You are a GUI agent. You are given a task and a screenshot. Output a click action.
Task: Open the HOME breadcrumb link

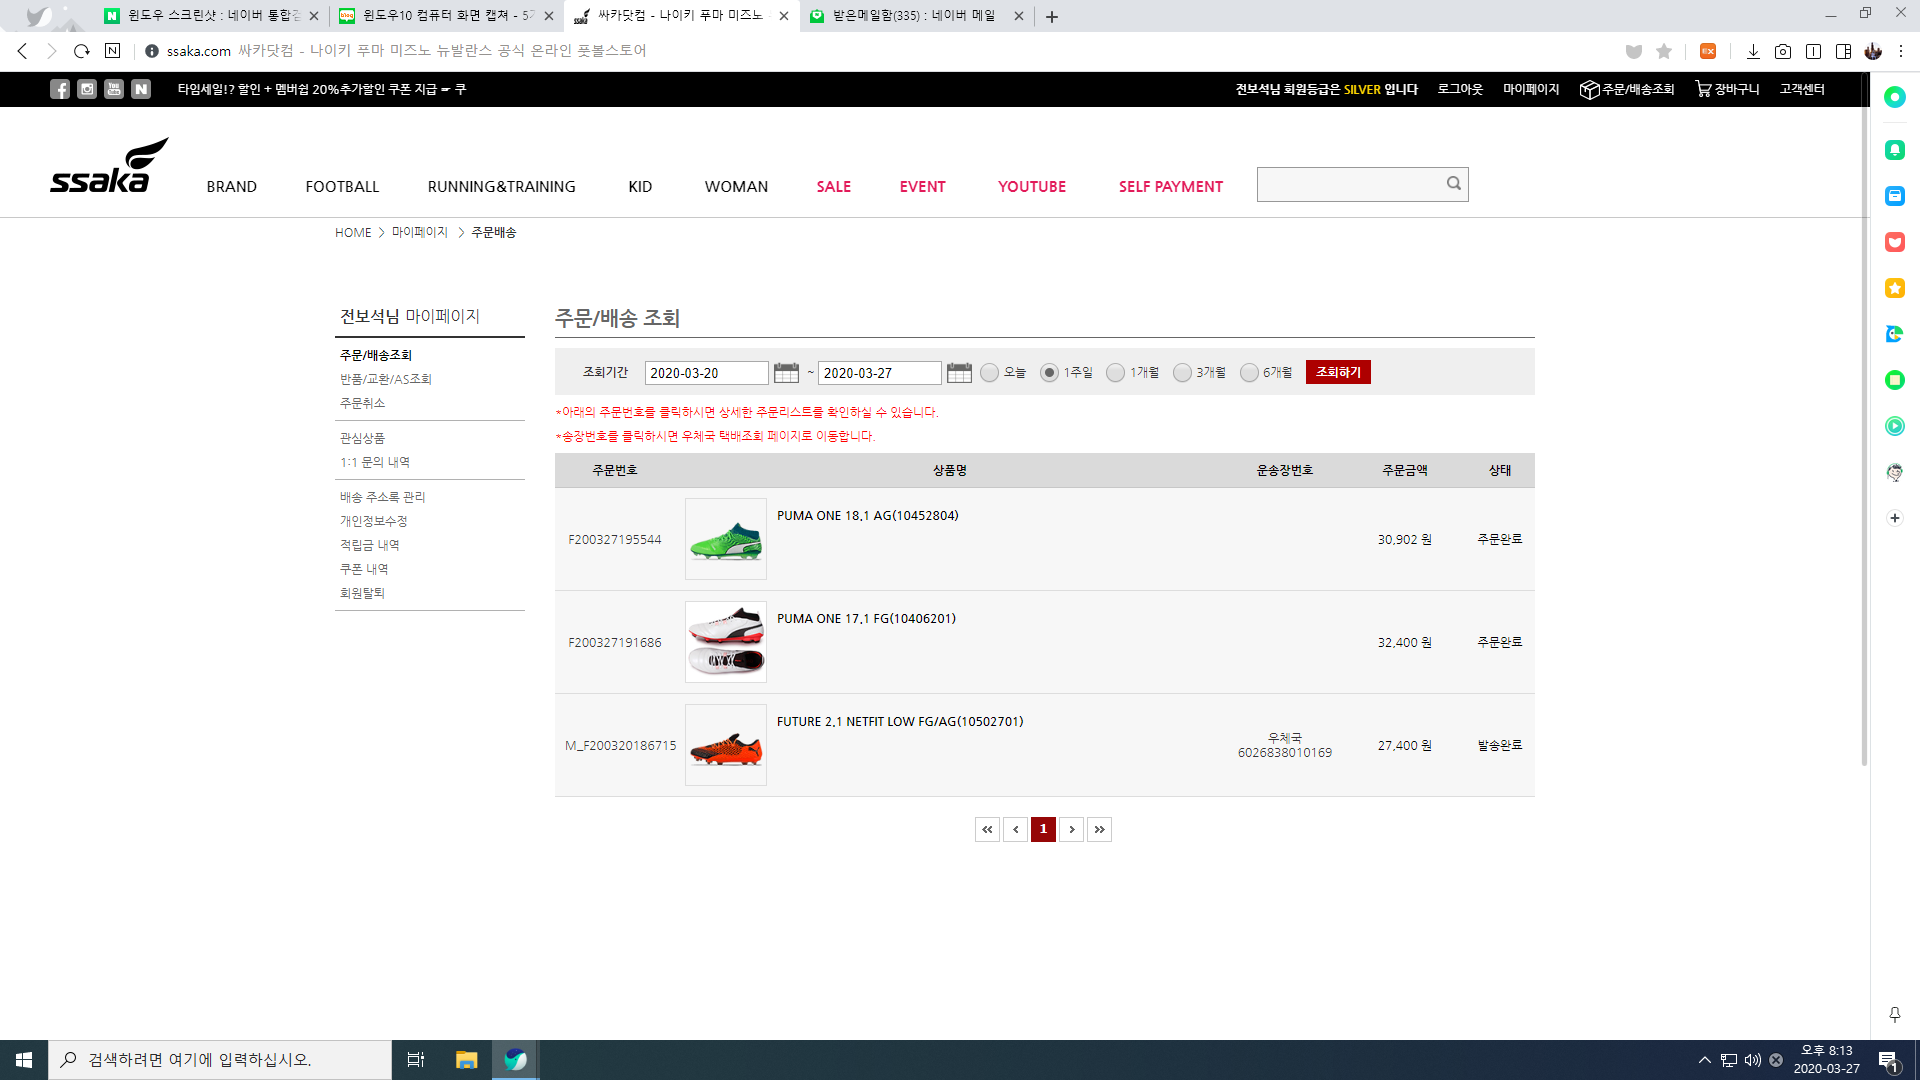[x=353, y=233]
